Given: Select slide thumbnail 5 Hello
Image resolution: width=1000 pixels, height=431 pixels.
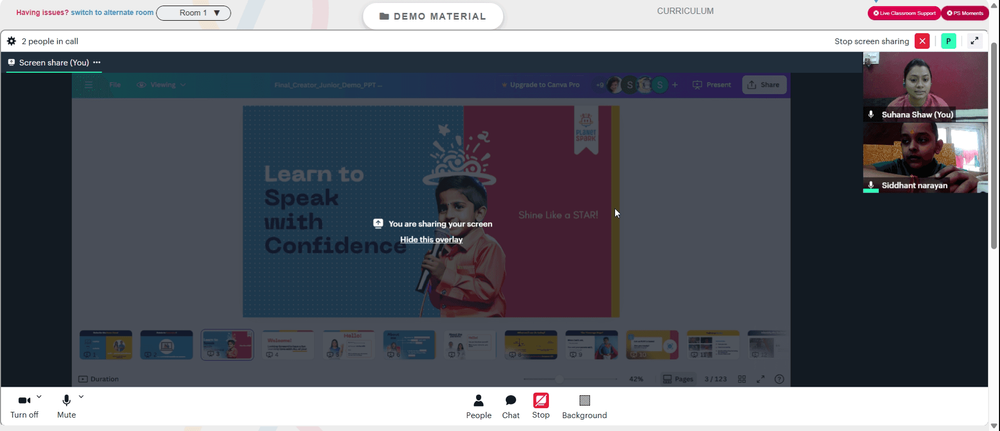Looking at the screenshot, I should click(x=349, y=345).
